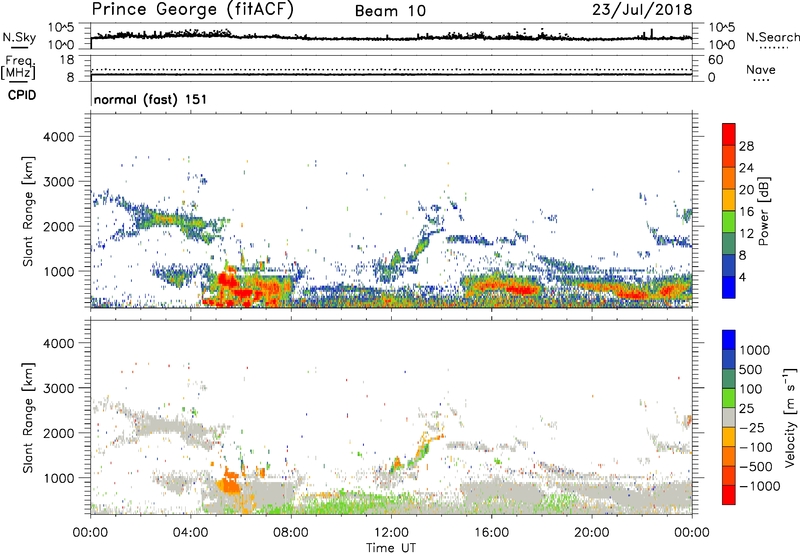Click the '4000' tick of the power panel
The image size is (800, 554).
(58, 137)
